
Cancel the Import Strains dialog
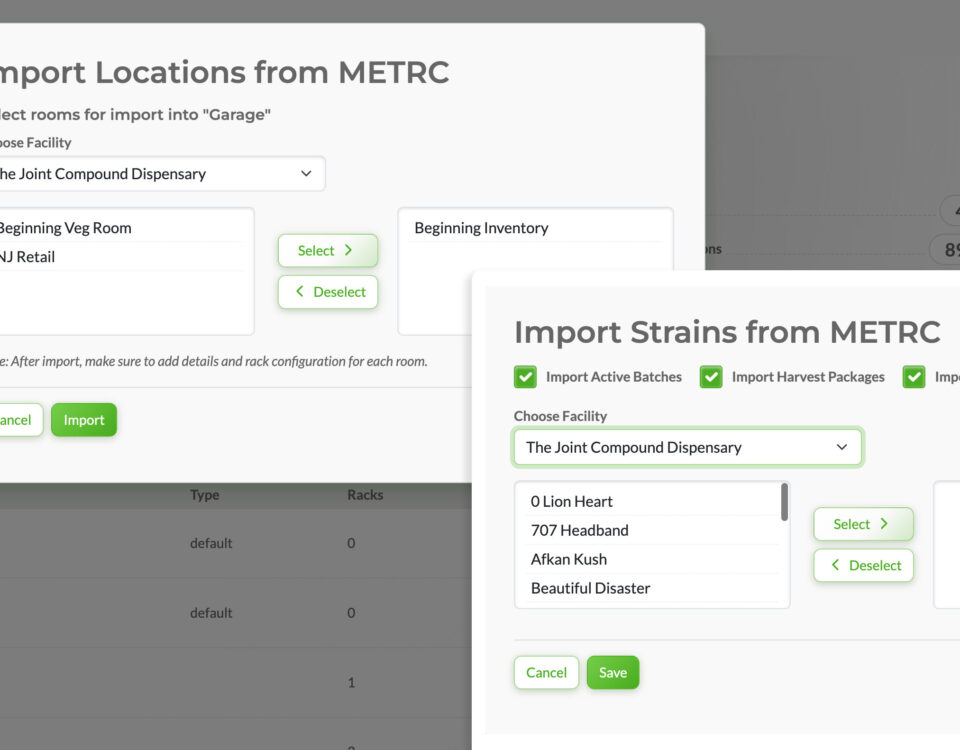click(x=546, y=672)
